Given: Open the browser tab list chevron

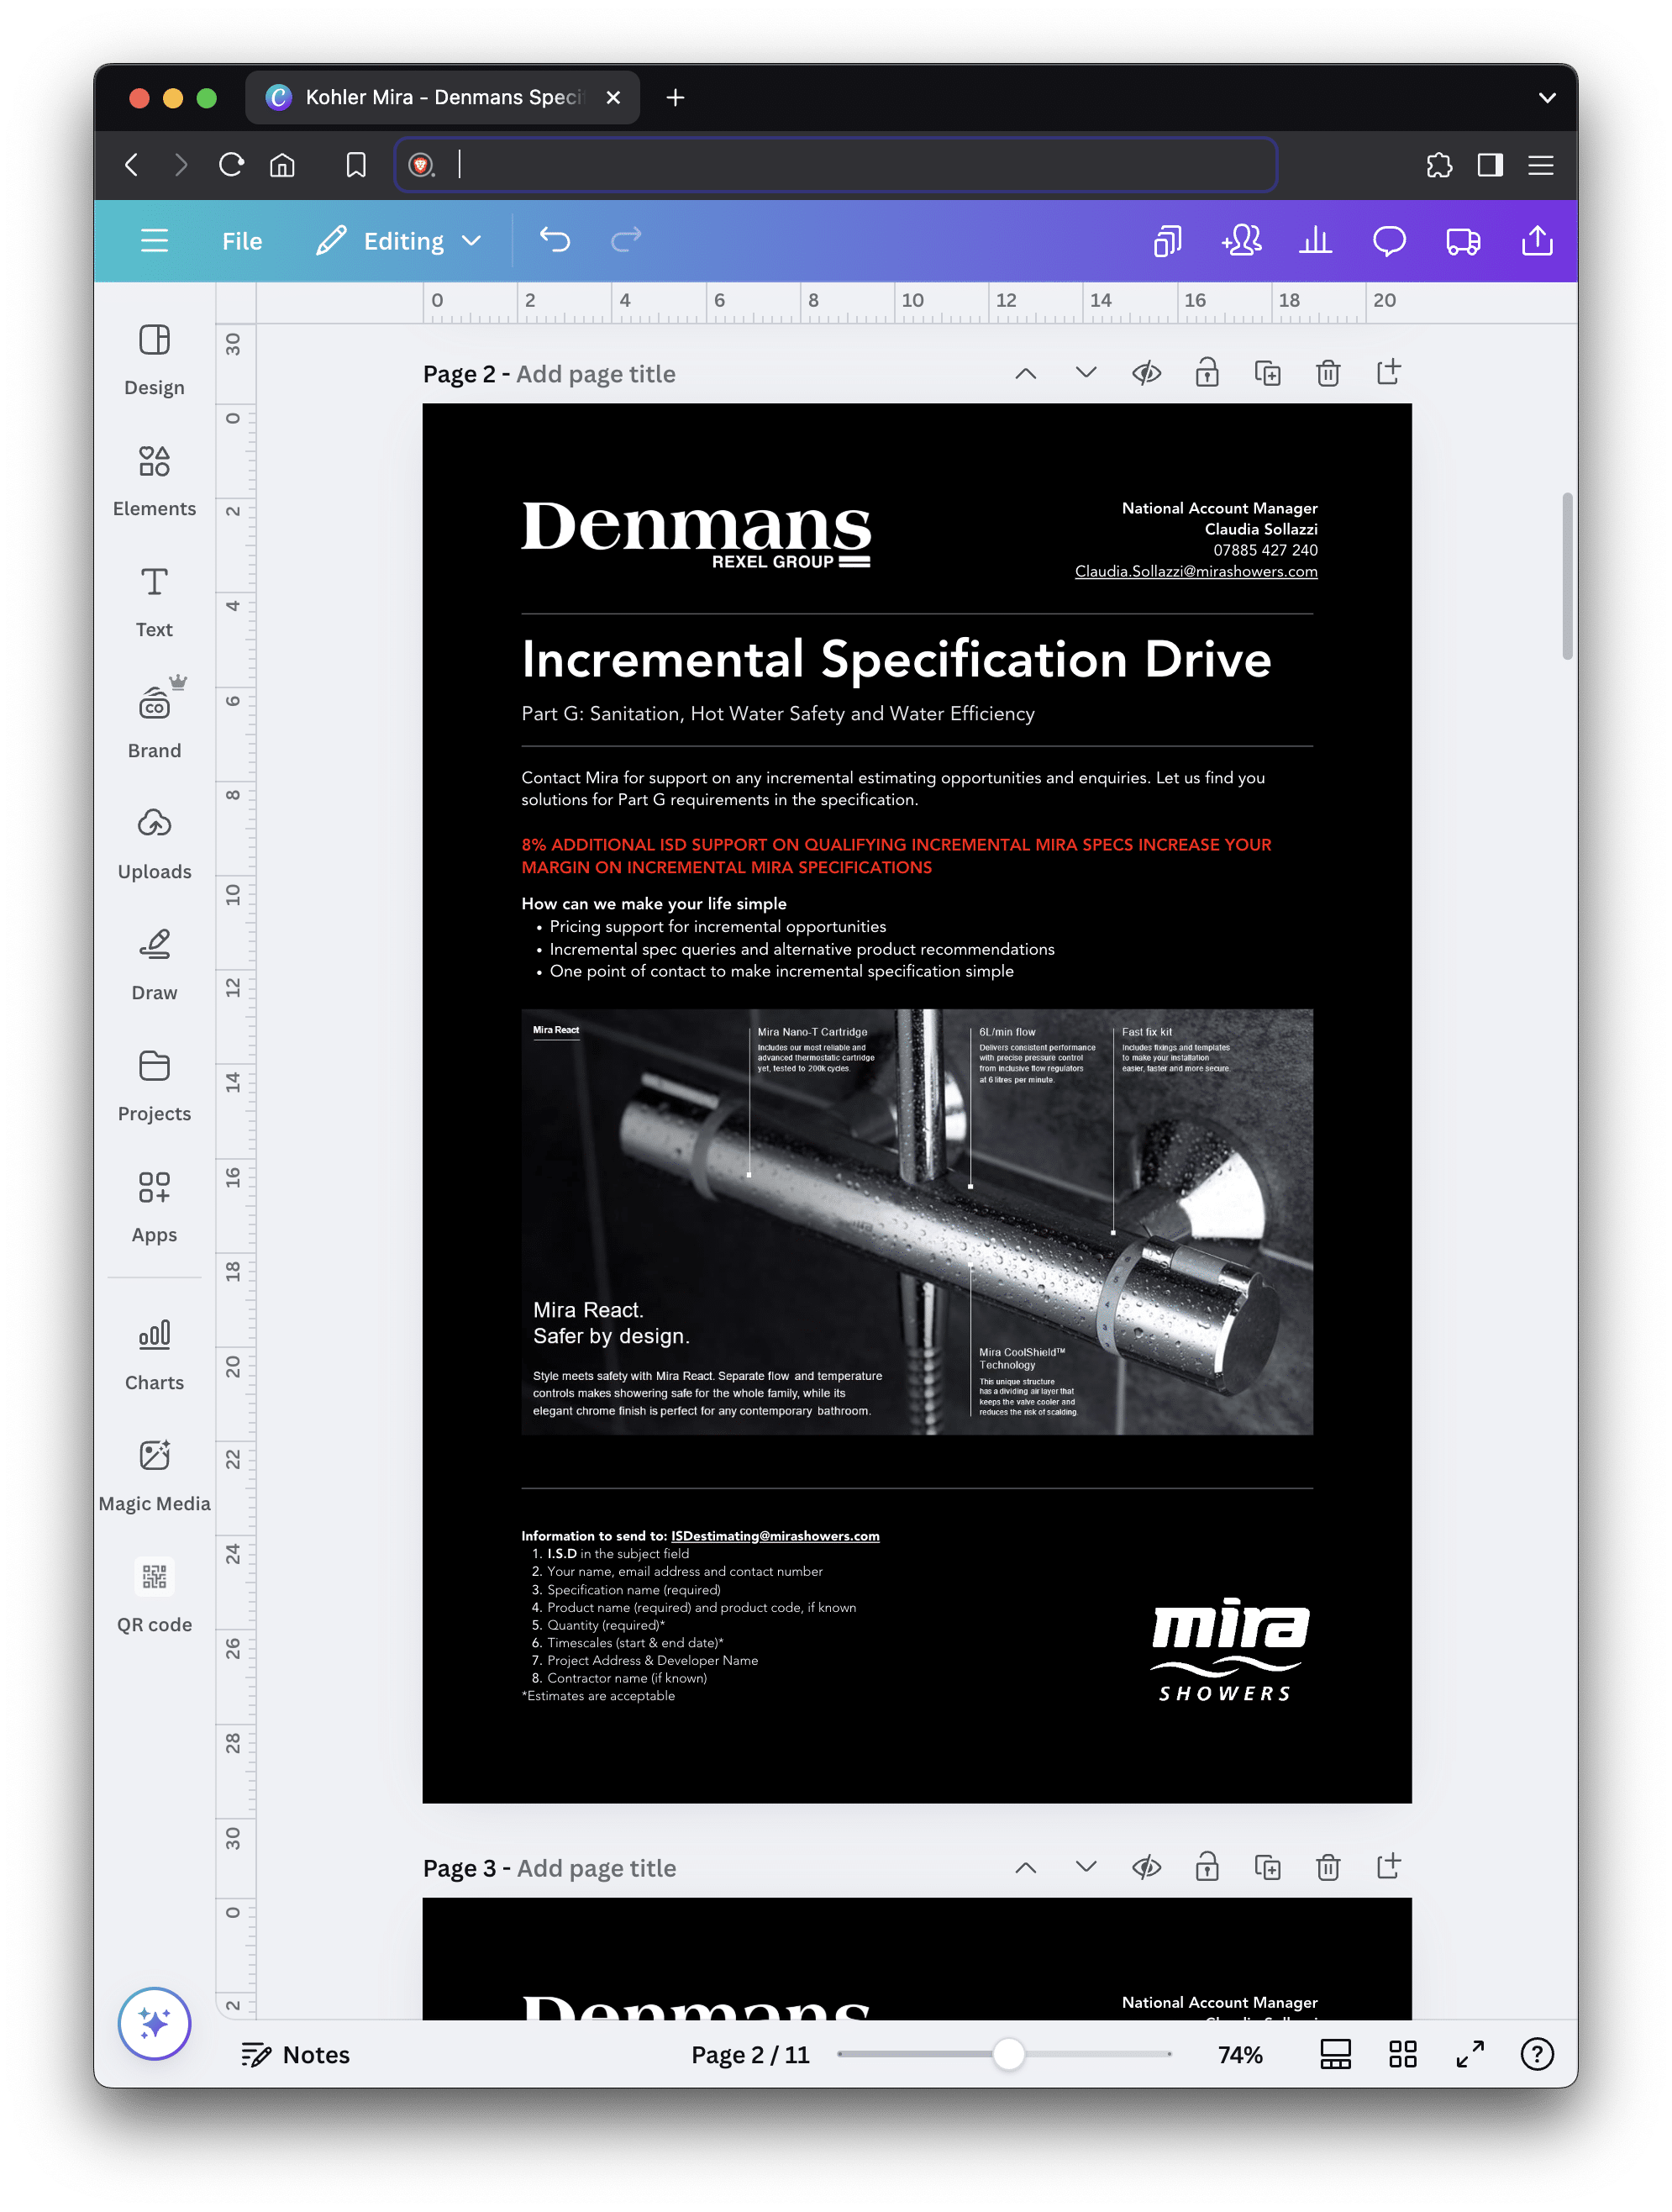Looking at the screenshot, I should tap(1547, 98).
